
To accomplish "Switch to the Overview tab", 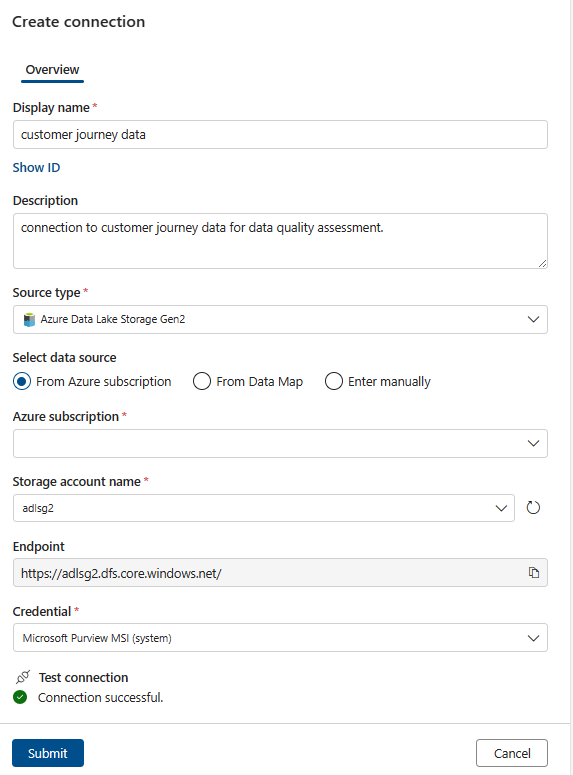I will click(x=52, y=70).
